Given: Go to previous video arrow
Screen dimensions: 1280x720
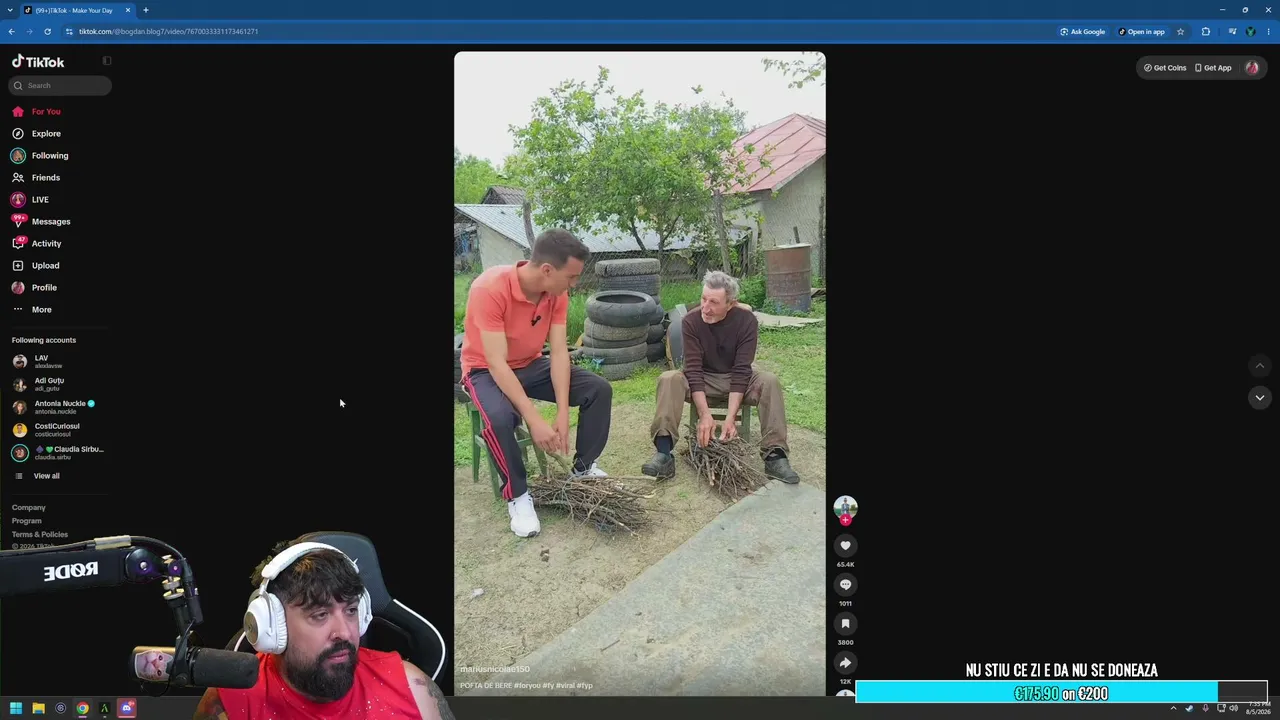Looking at the screenshot, I should point(1259,366).
